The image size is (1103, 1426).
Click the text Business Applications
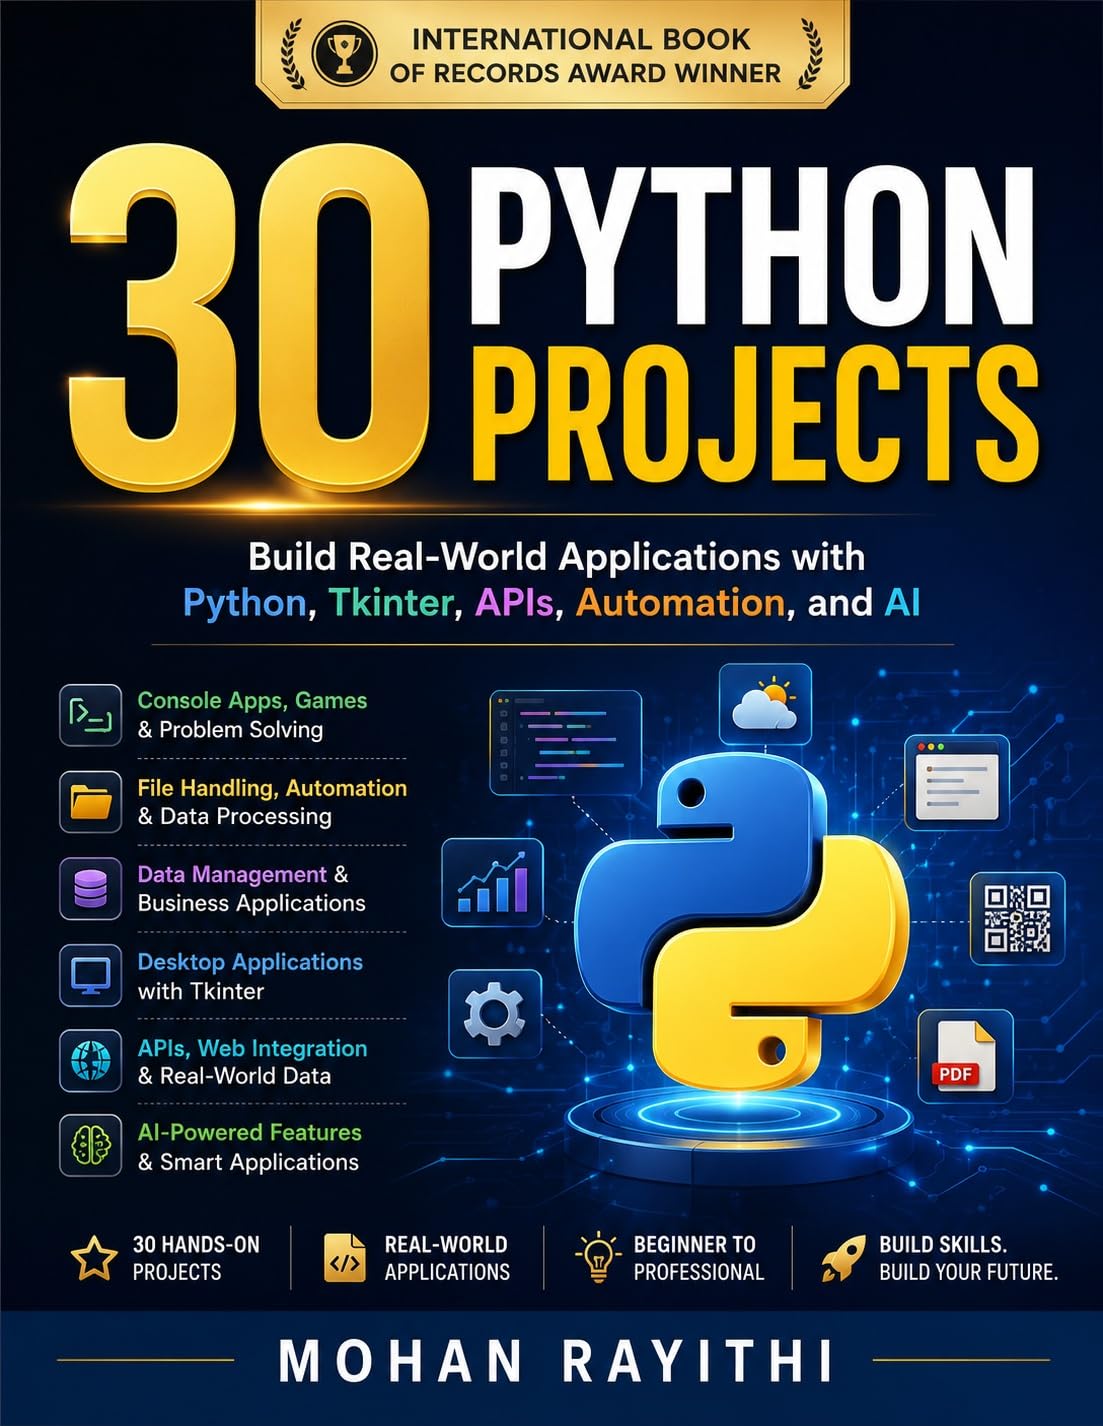coord(251,903)
